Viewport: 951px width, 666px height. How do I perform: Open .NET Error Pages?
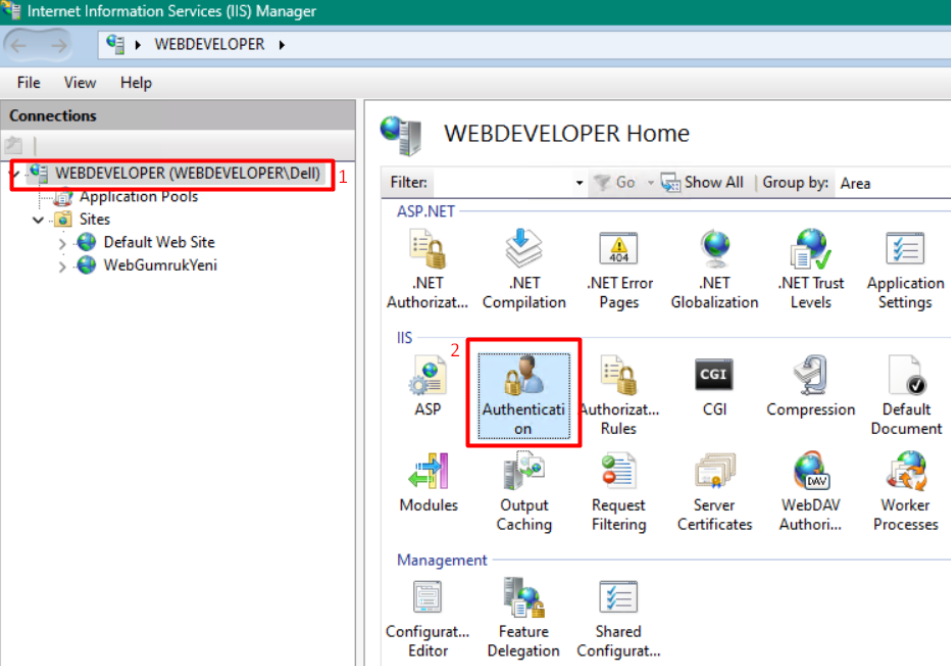(619, 269)
